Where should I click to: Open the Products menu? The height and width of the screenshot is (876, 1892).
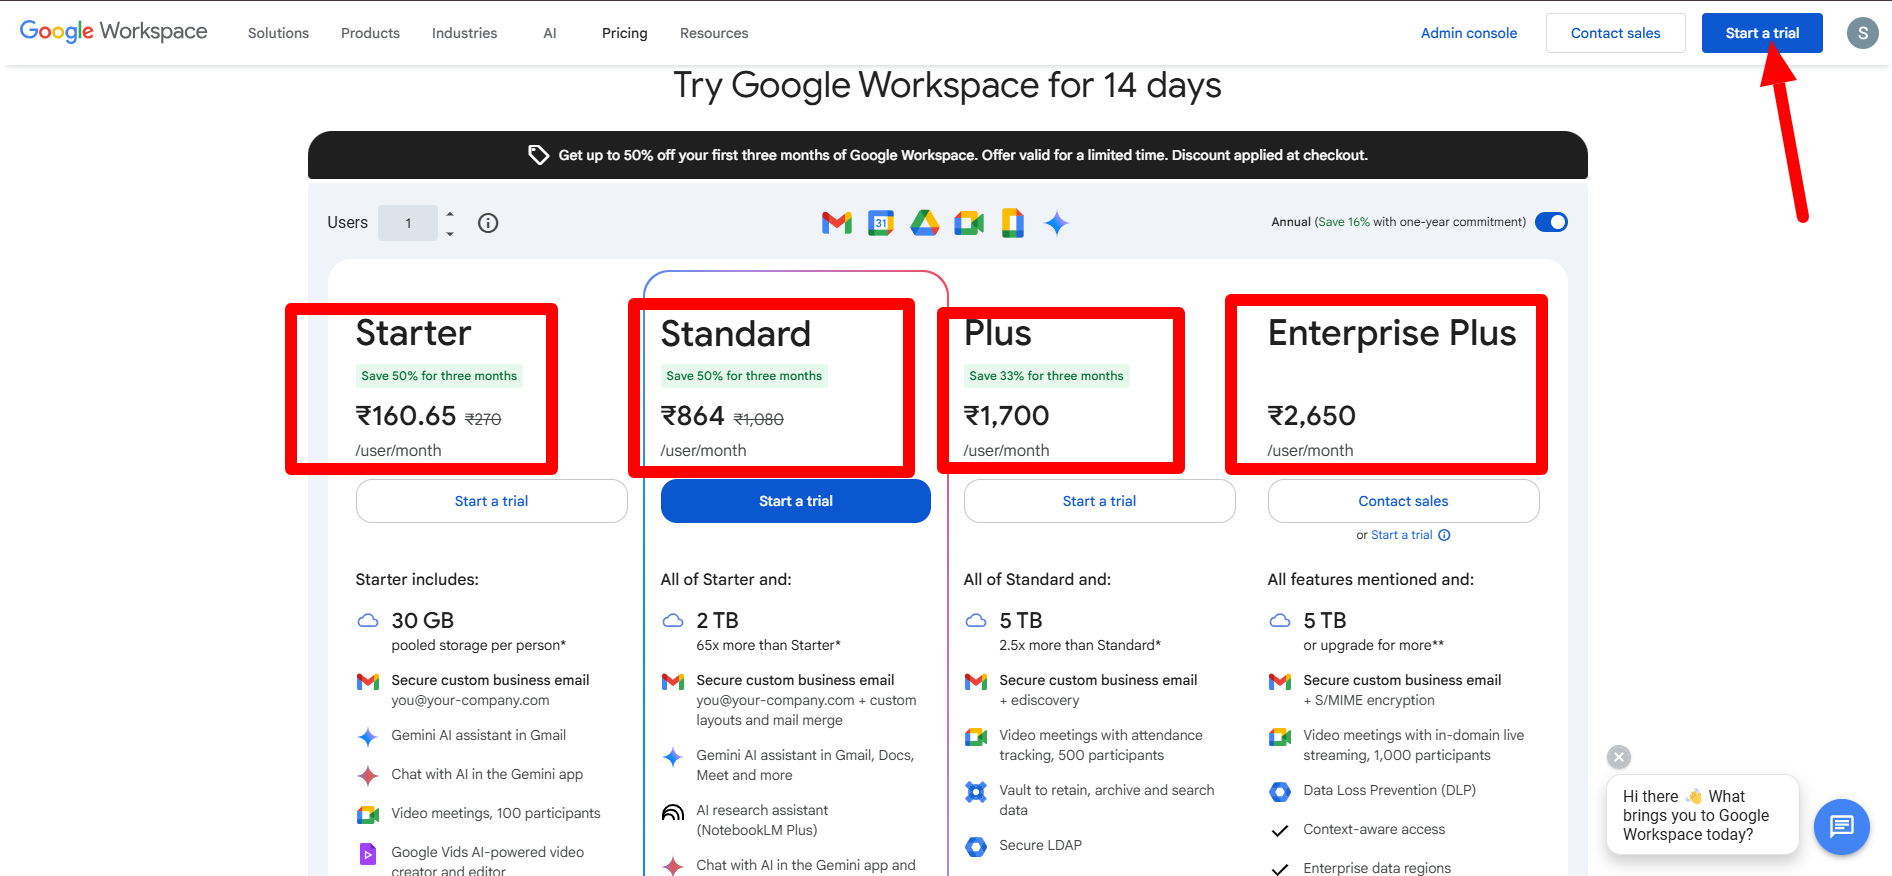click(x=370, y=33)
